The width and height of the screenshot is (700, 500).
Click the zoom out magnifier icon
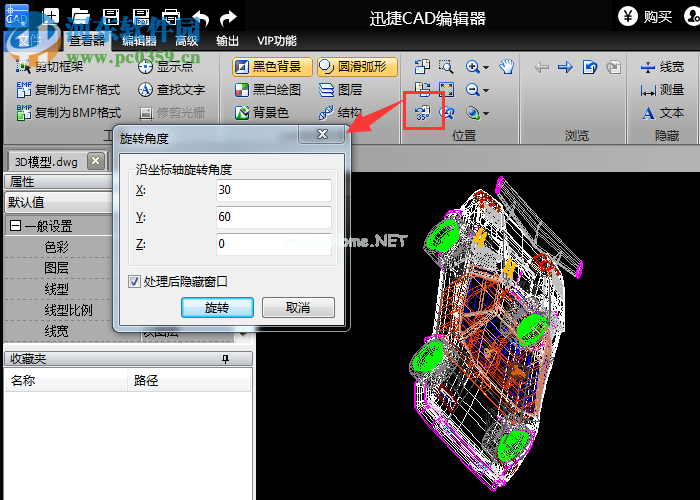point(472,90)
